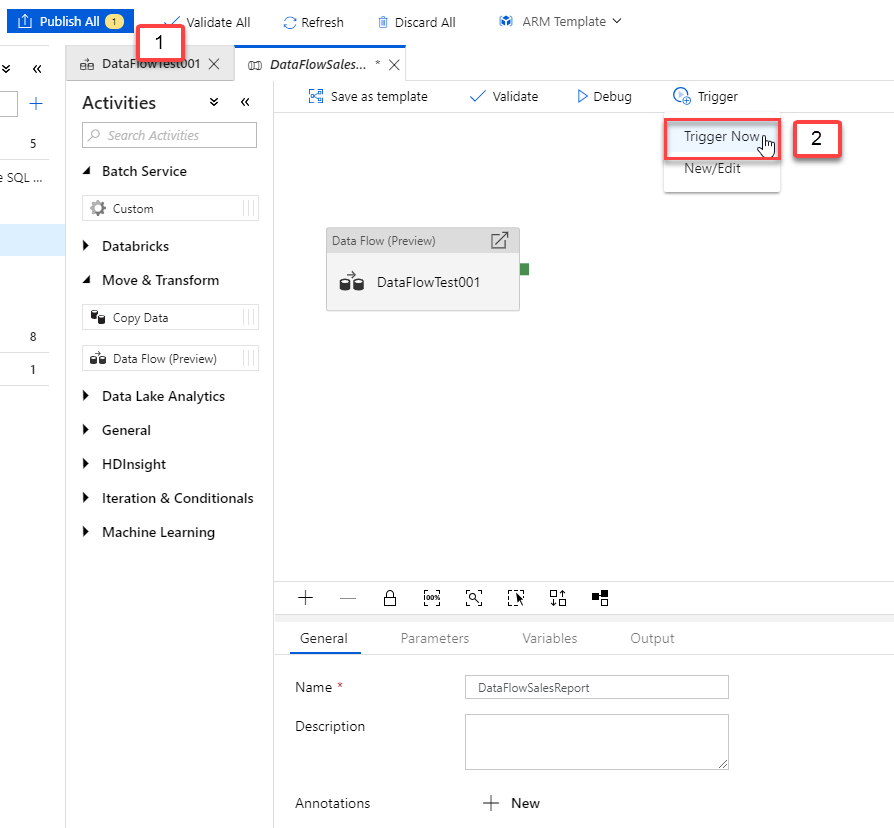The height and width of the screenshot is (828, 894).
Task: Select the Custom activity
Action: (170, 208)
